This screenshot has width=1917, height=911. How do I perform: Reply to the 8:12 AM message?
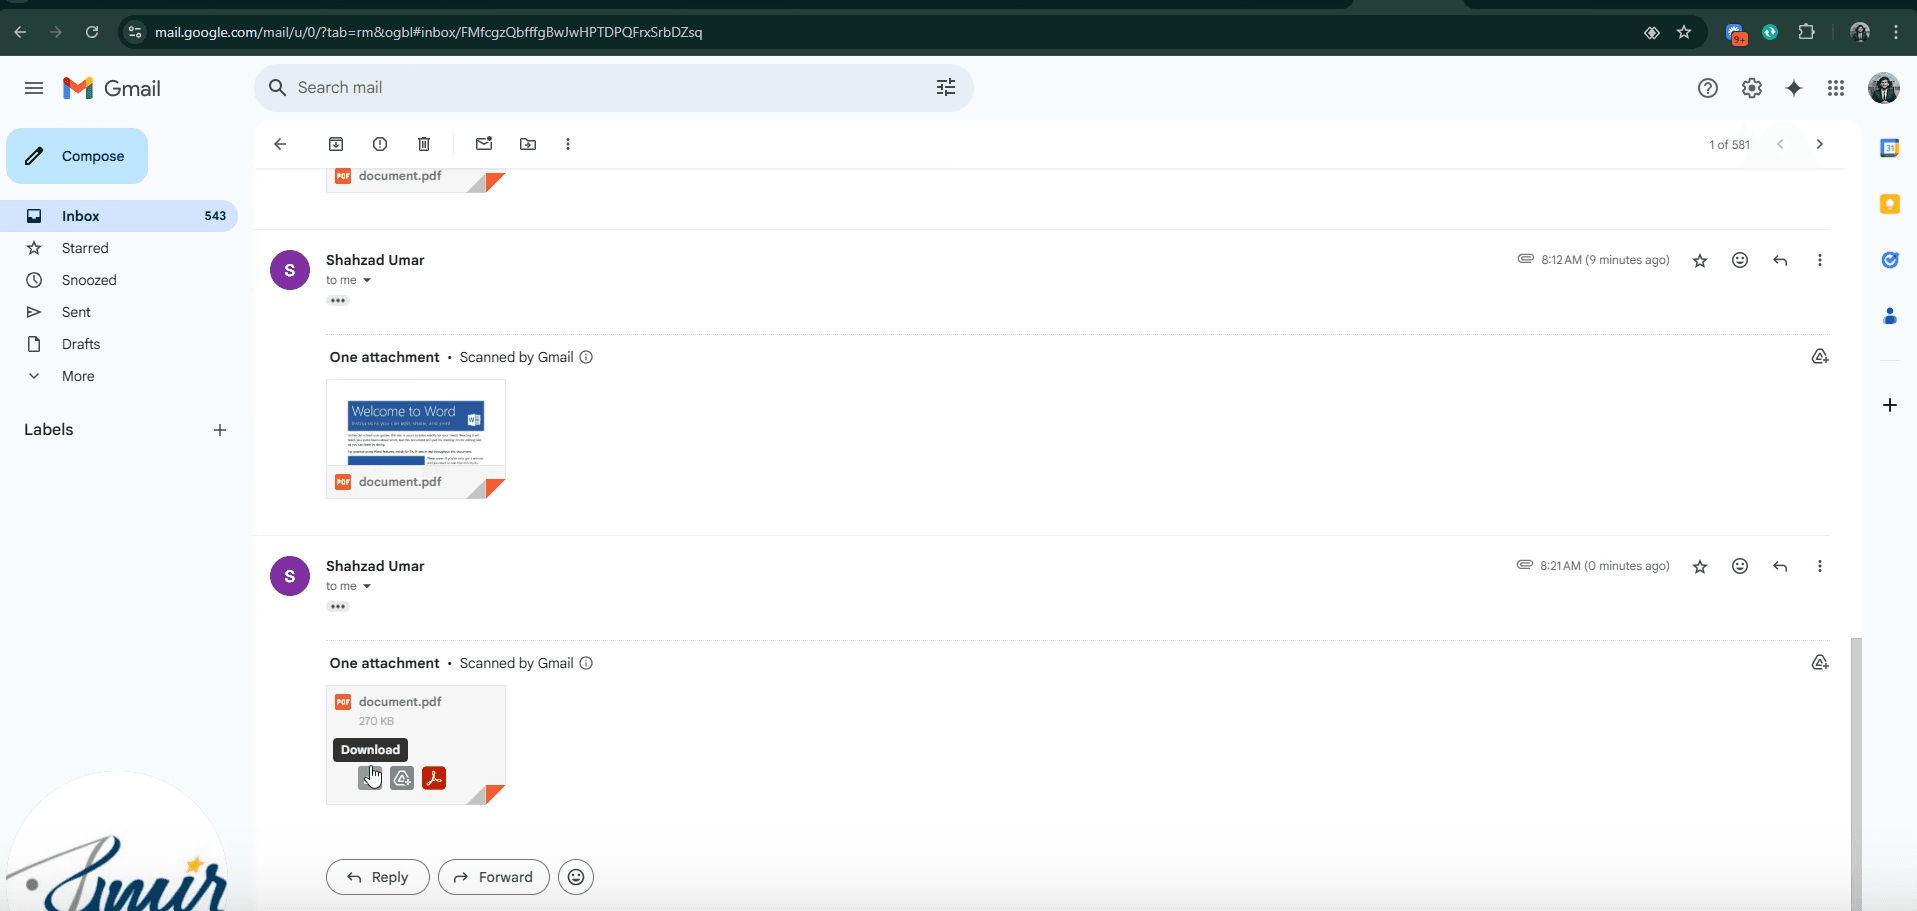1780,260
